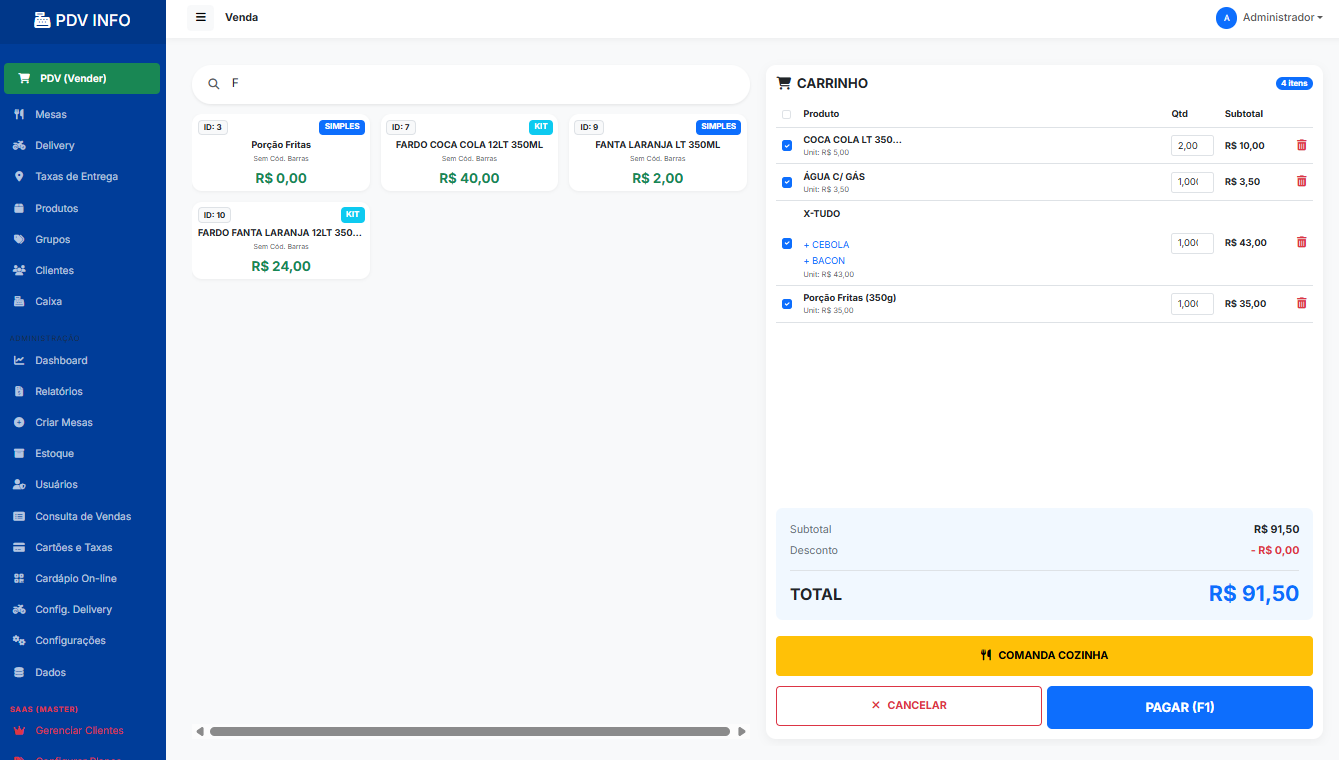
Task: Delete COCA COLA item with trash icon
Action: coord(1301,145)
